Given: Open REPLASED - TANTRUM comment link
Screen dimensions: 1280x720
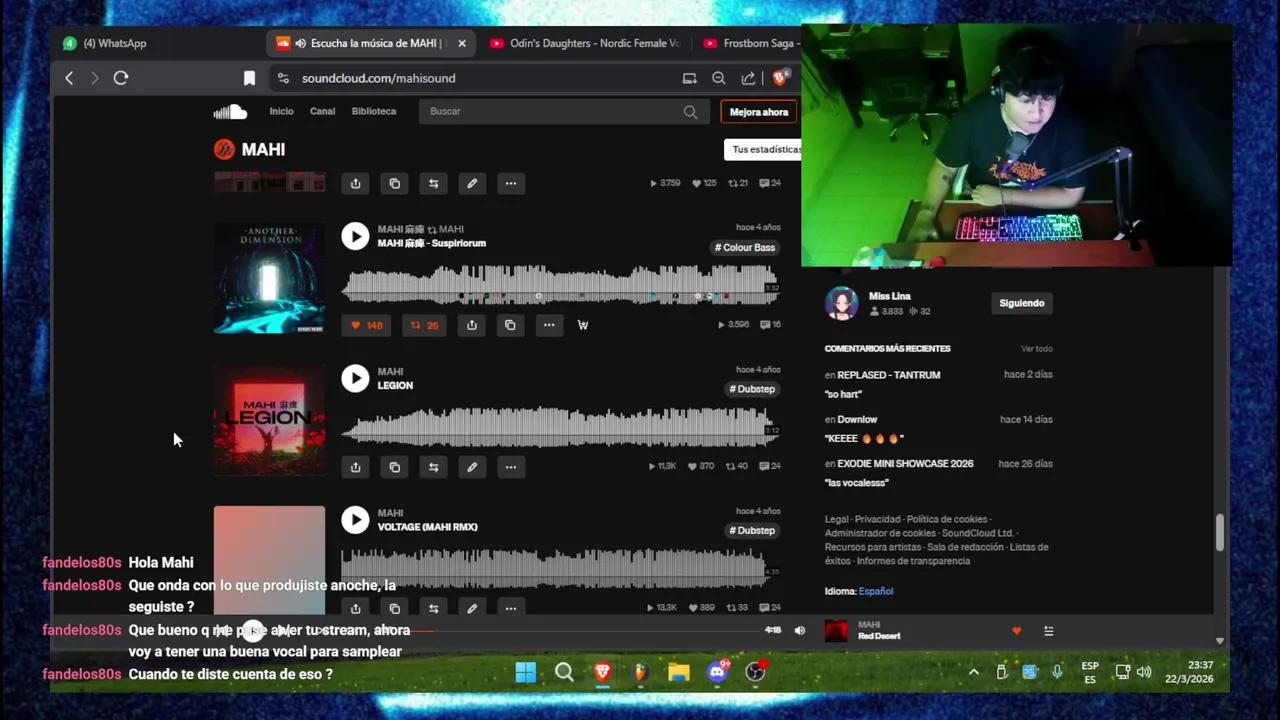Looking at the screenshot, I should pos(889,375).
